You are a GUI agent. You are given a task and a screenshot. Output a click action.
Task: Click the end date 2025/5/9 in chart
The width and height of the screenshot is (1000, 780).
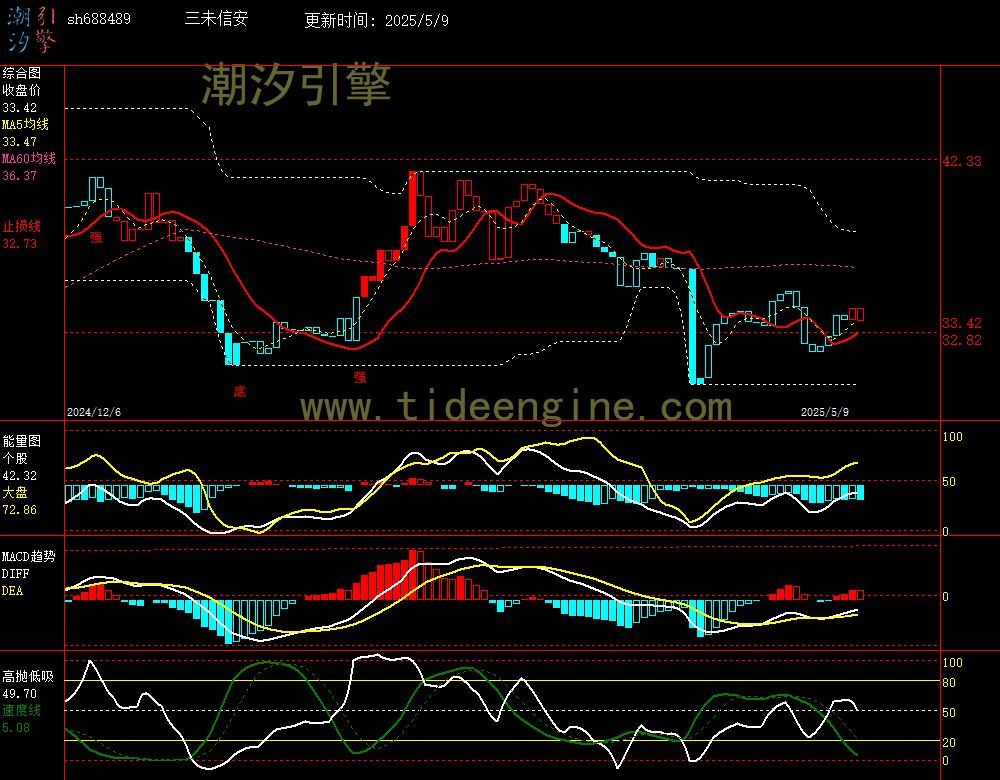[825, 412]
